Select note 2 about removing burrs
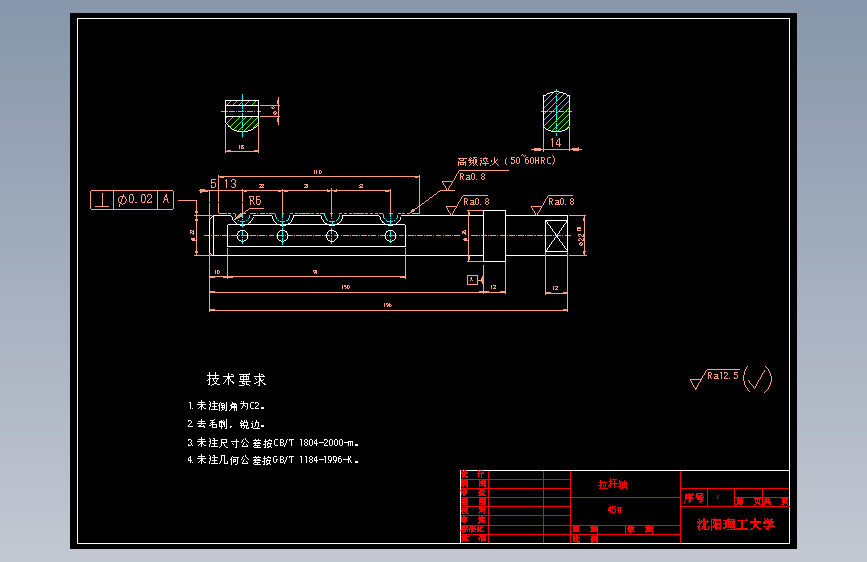 (x=226, y=424)
